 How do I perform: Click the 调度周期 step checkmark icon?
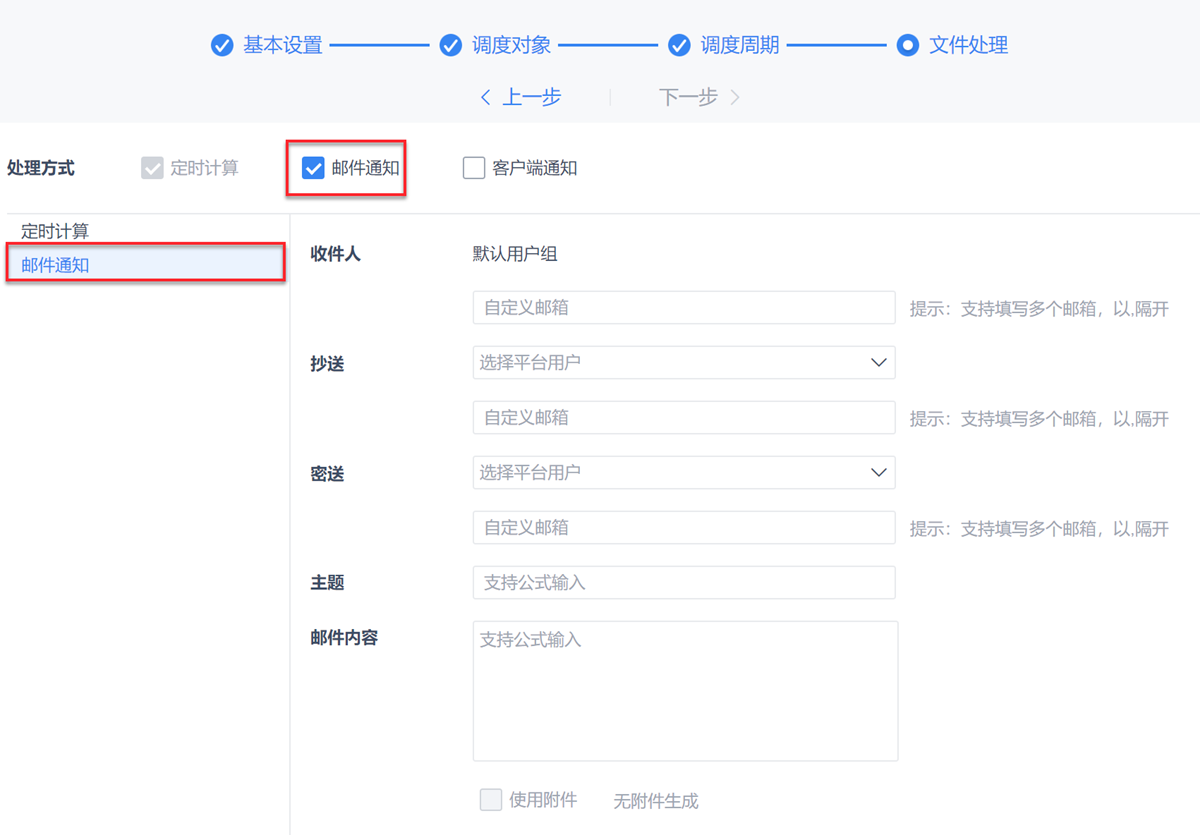point(679,46)
